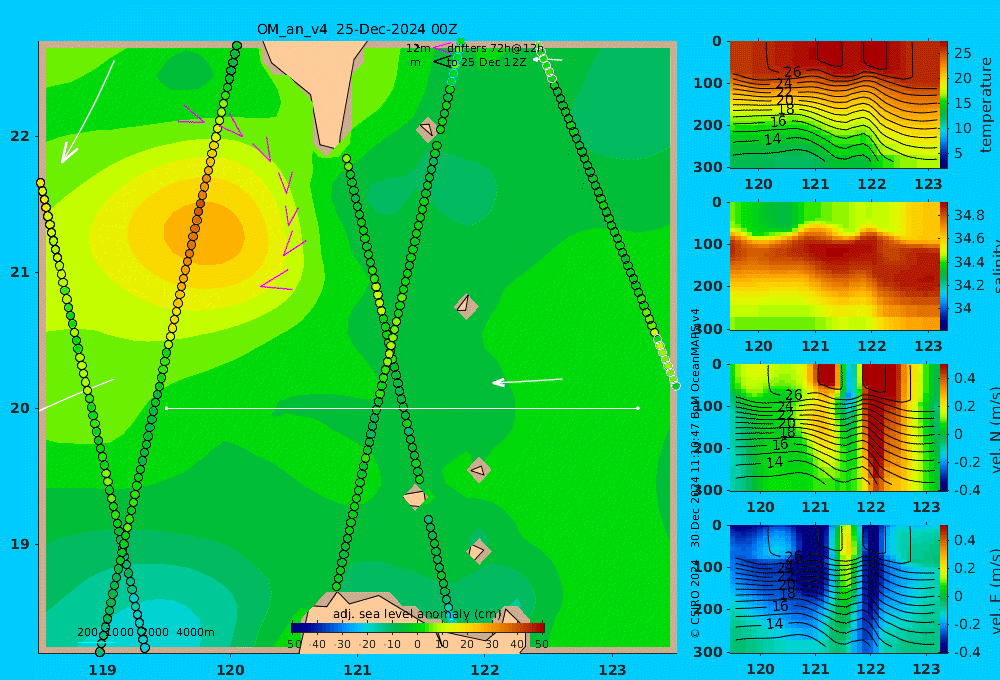The width and height of the screenshot is (1000, 680).
Task: Click the island diamond near 20.75°N
Action: 466,306
